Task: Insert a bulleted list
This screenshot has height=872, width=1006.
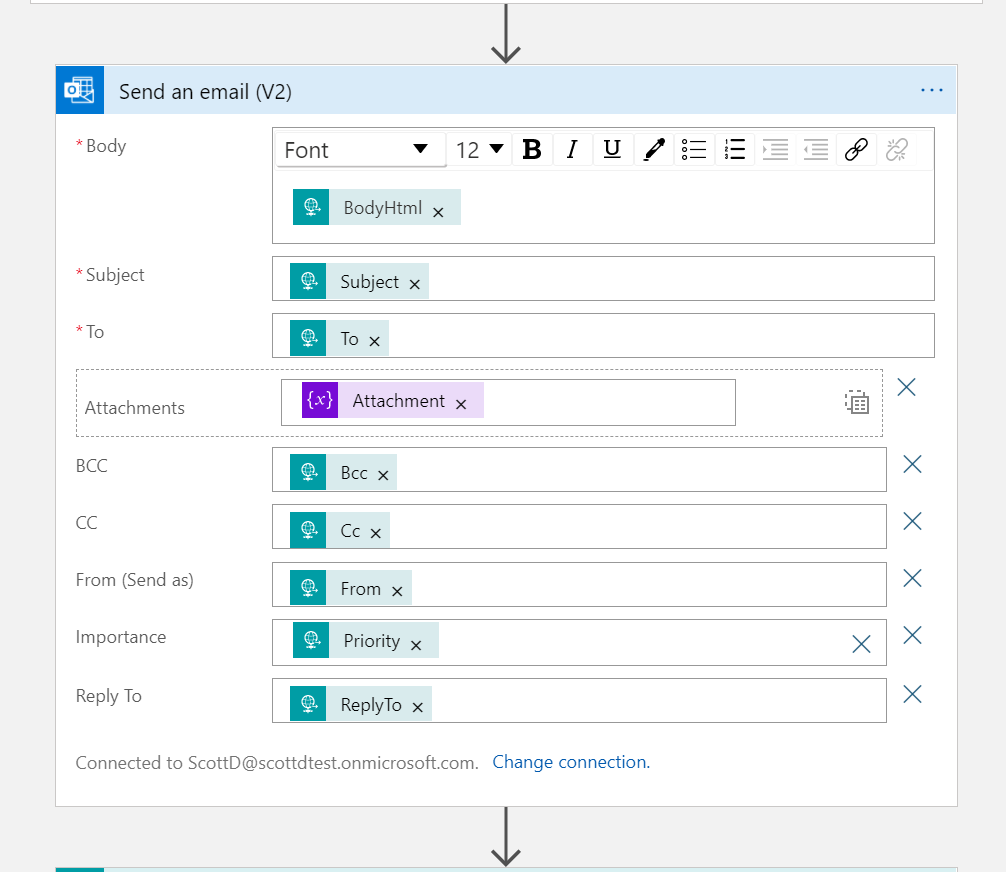Action: click(x=694, y=150)
